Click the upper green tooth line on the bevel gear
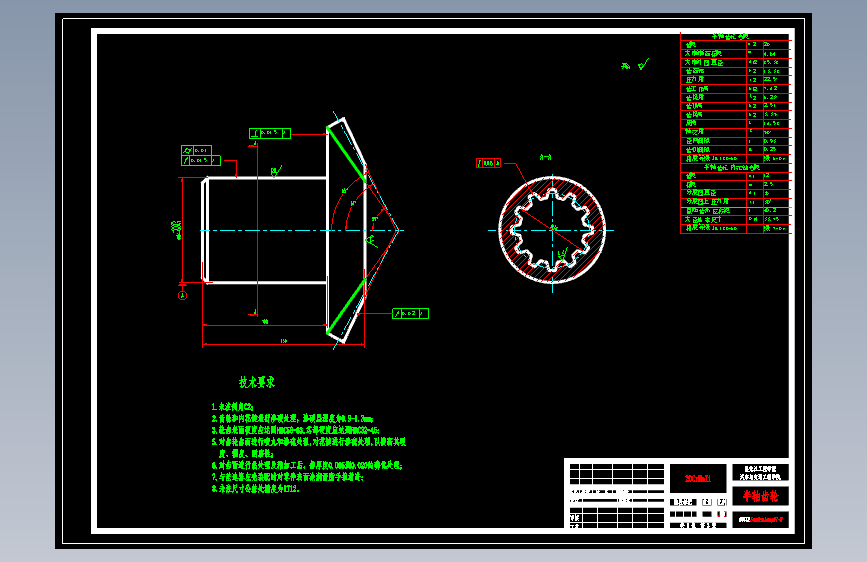This screenshot has height=562, width=867. click(x=347, y=153)
